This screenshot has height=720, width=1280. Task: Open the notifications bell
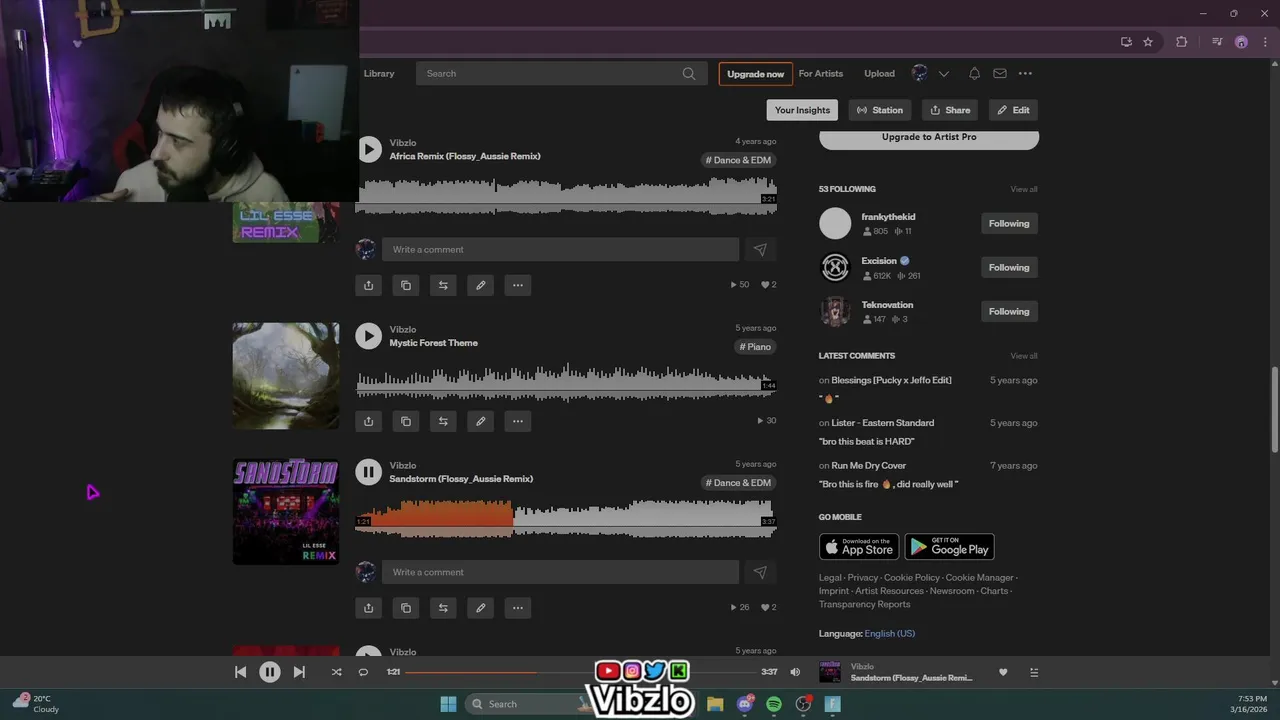pos(974,74)
